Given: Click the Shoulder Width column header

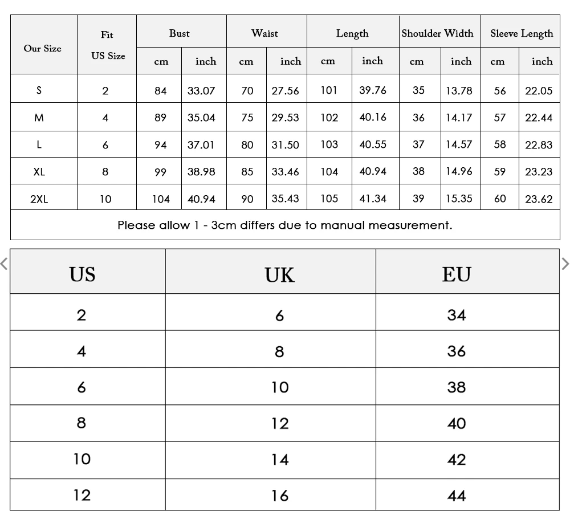Looking at the screenshot, I should [x=440, y=31].
